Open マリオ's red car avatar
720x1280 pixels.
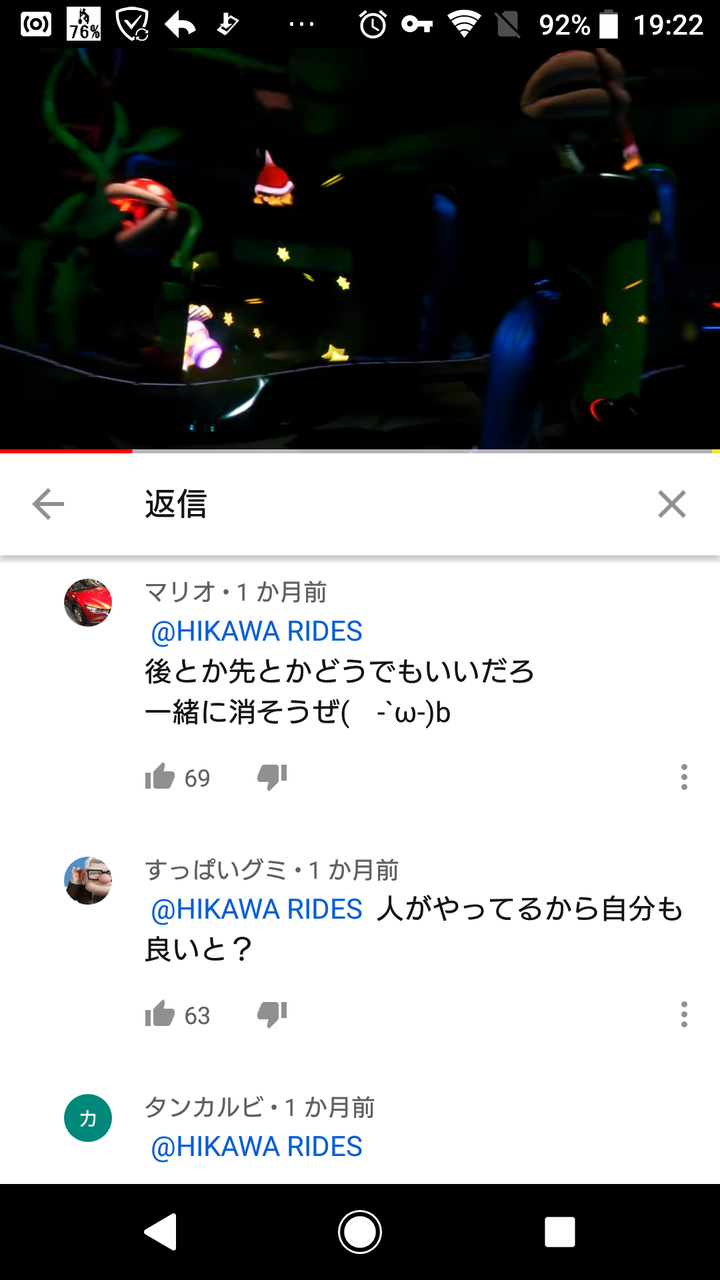coord(88,602)
